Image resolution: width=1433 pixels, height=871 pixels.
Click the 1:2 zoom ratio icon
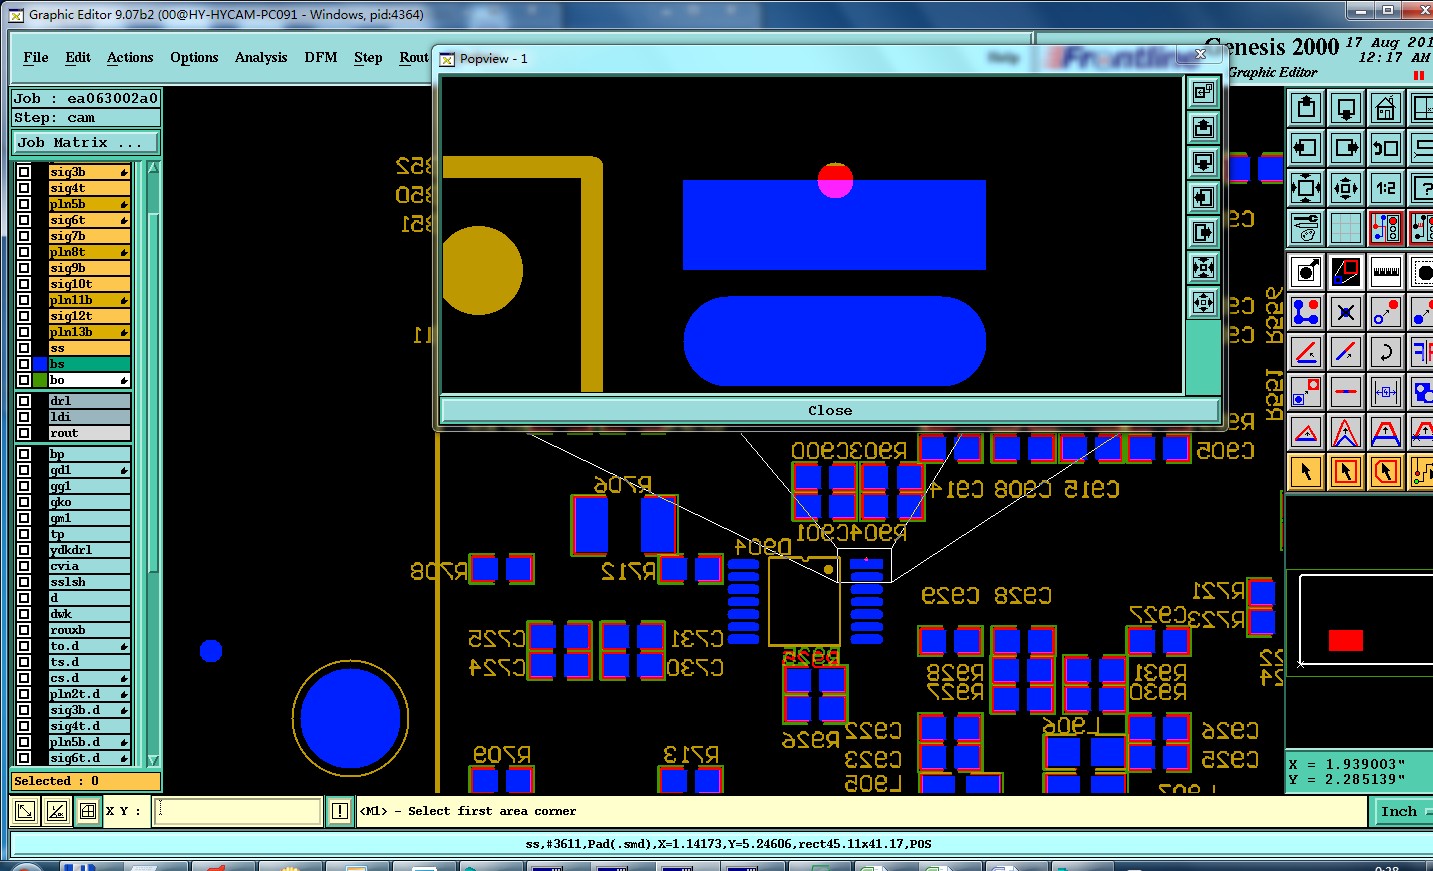[1386, 188]
